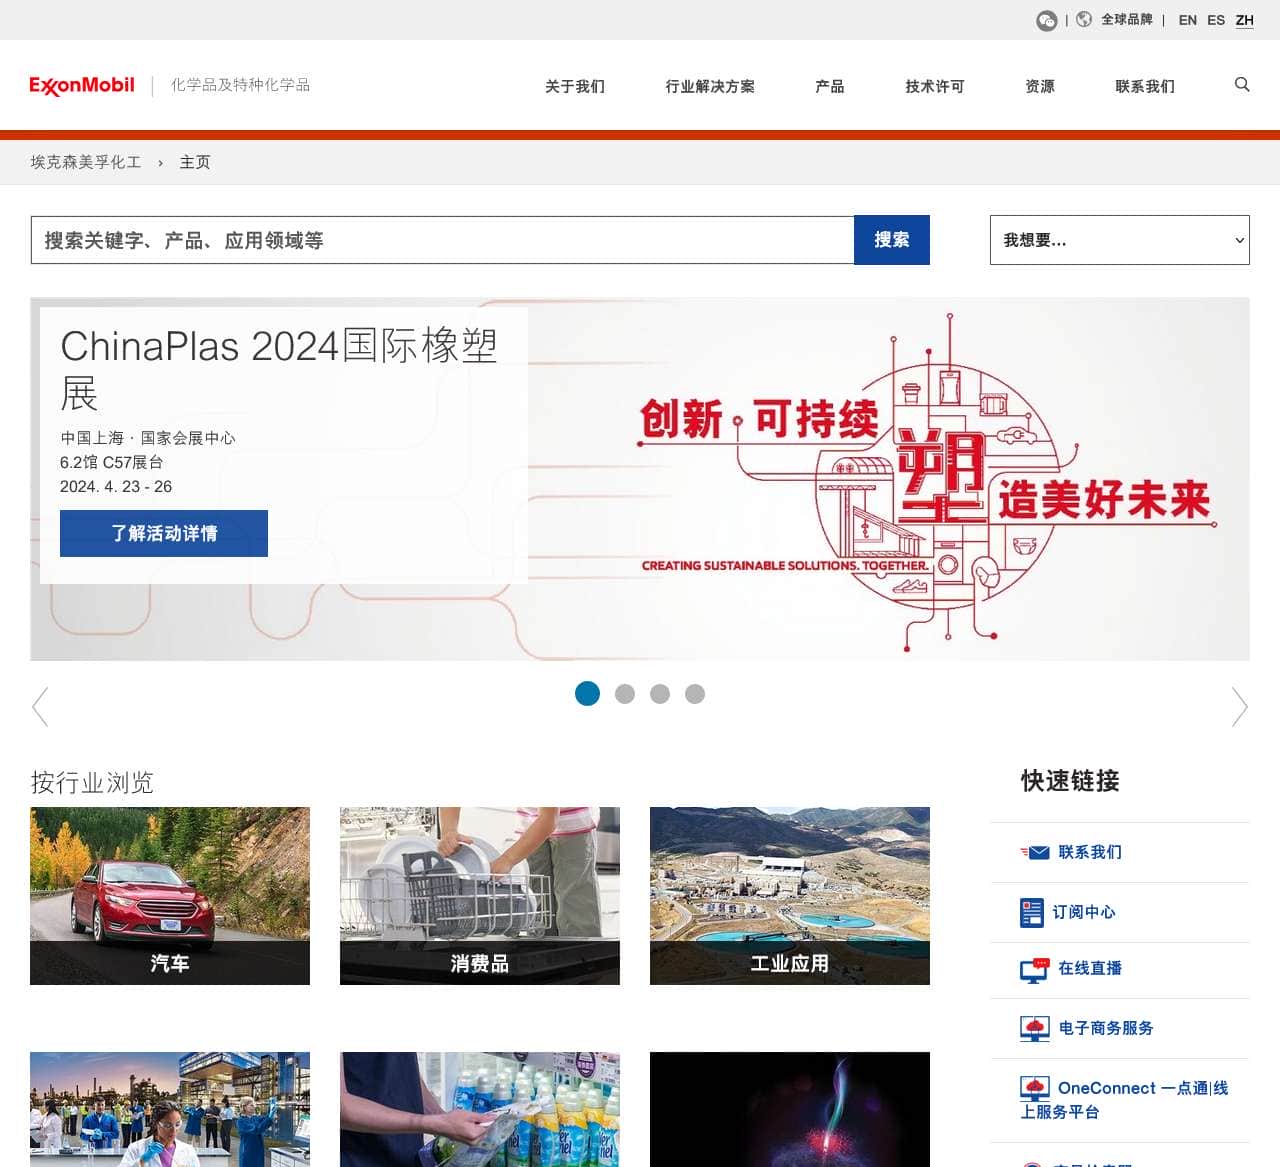The width and height of the screenshot is (1280, 1167).
Task: Open the 产品 menu item
Action: coord(828,87)
